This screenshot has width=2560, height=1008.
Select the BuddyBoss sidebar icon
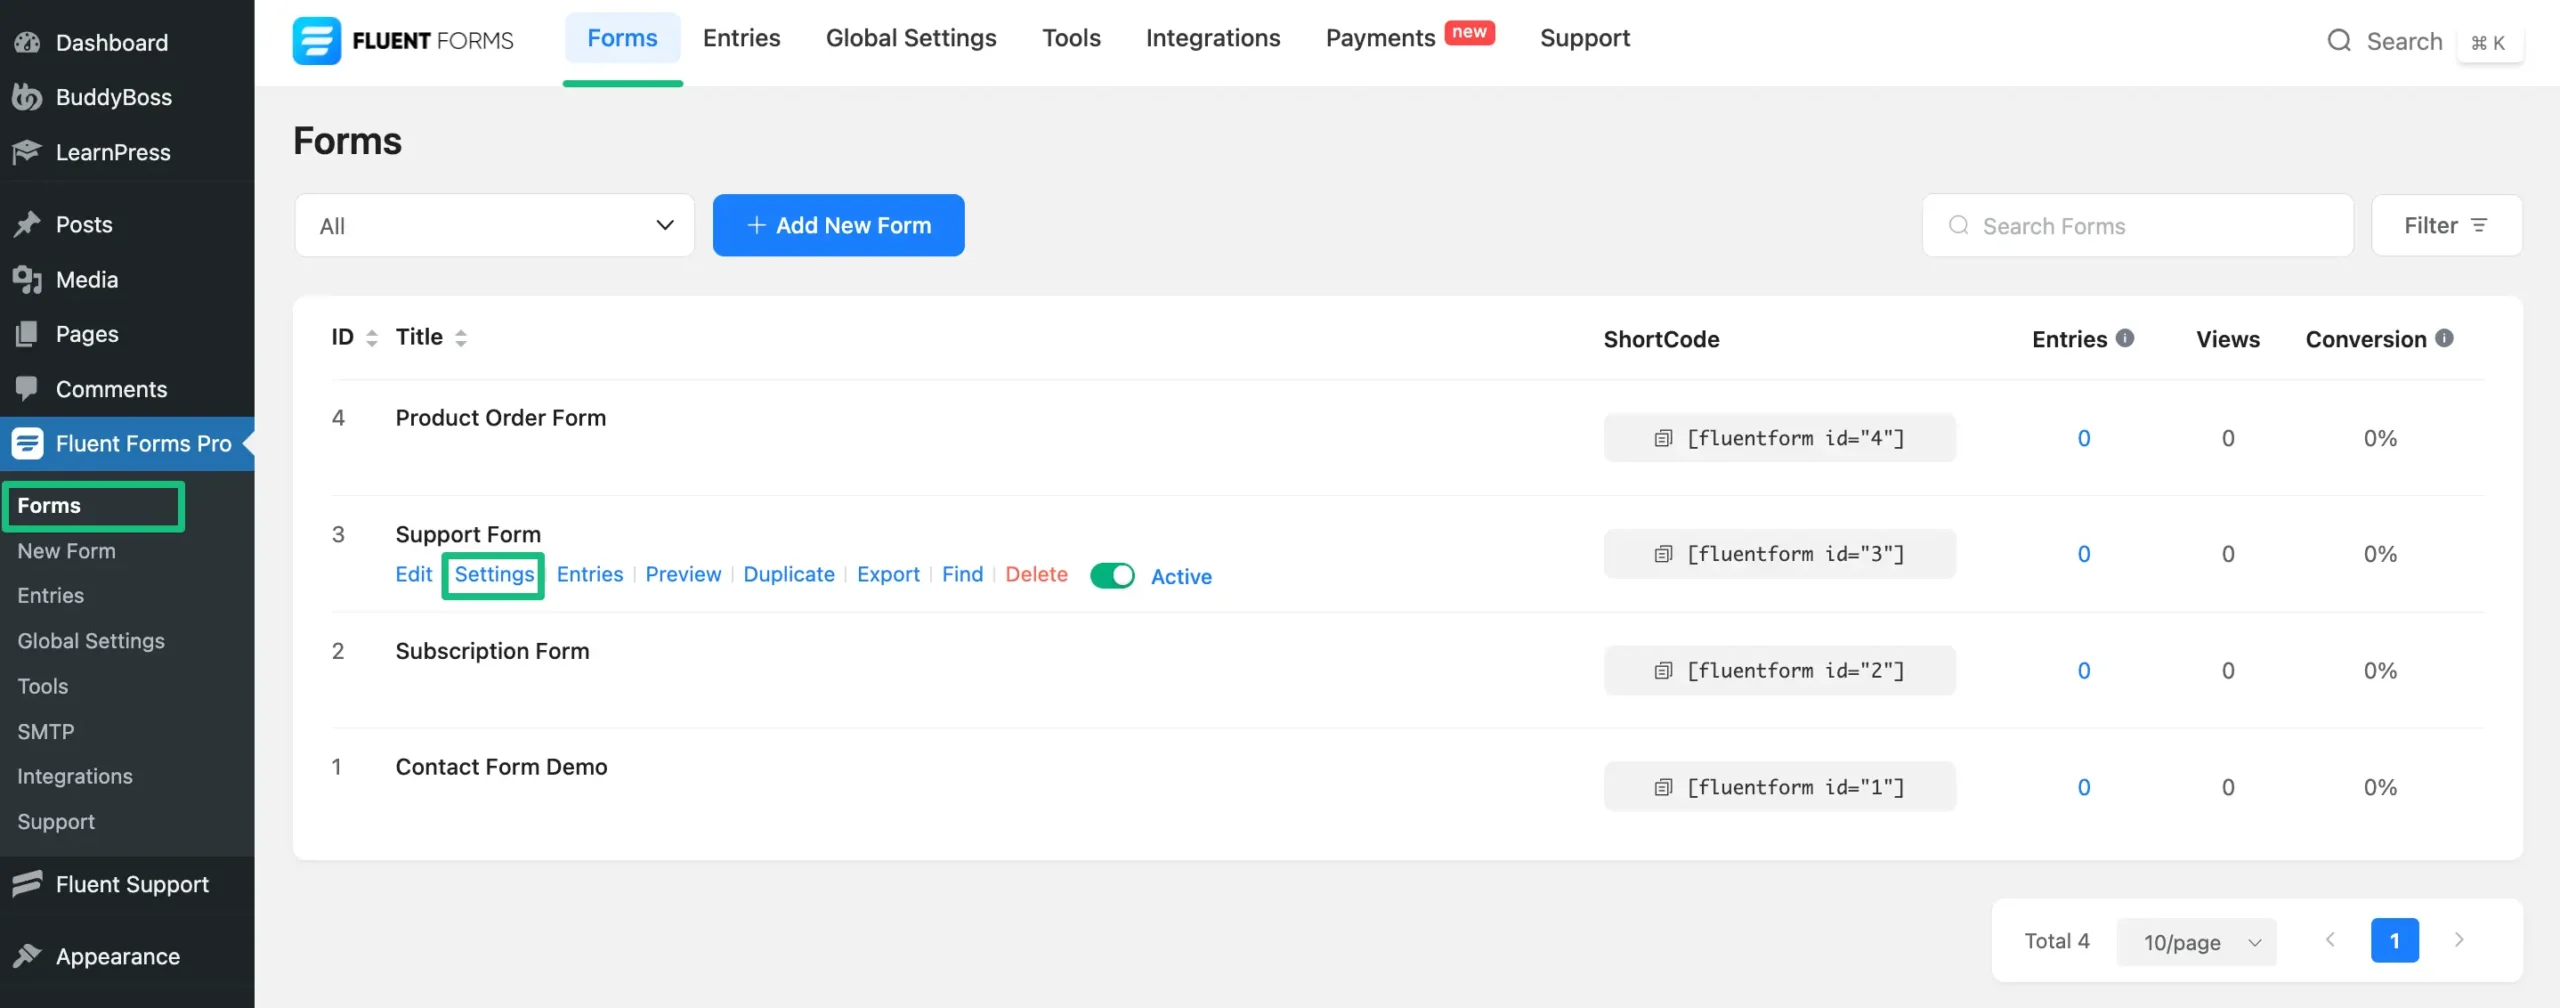pos(27,97)
